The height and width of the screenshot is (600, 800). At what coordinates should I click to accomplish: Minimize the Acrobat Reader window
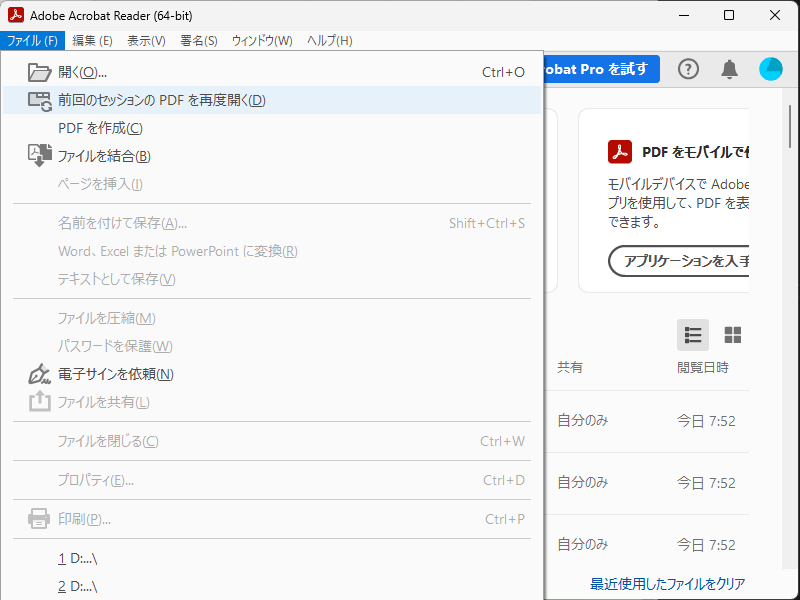[684, 15]
